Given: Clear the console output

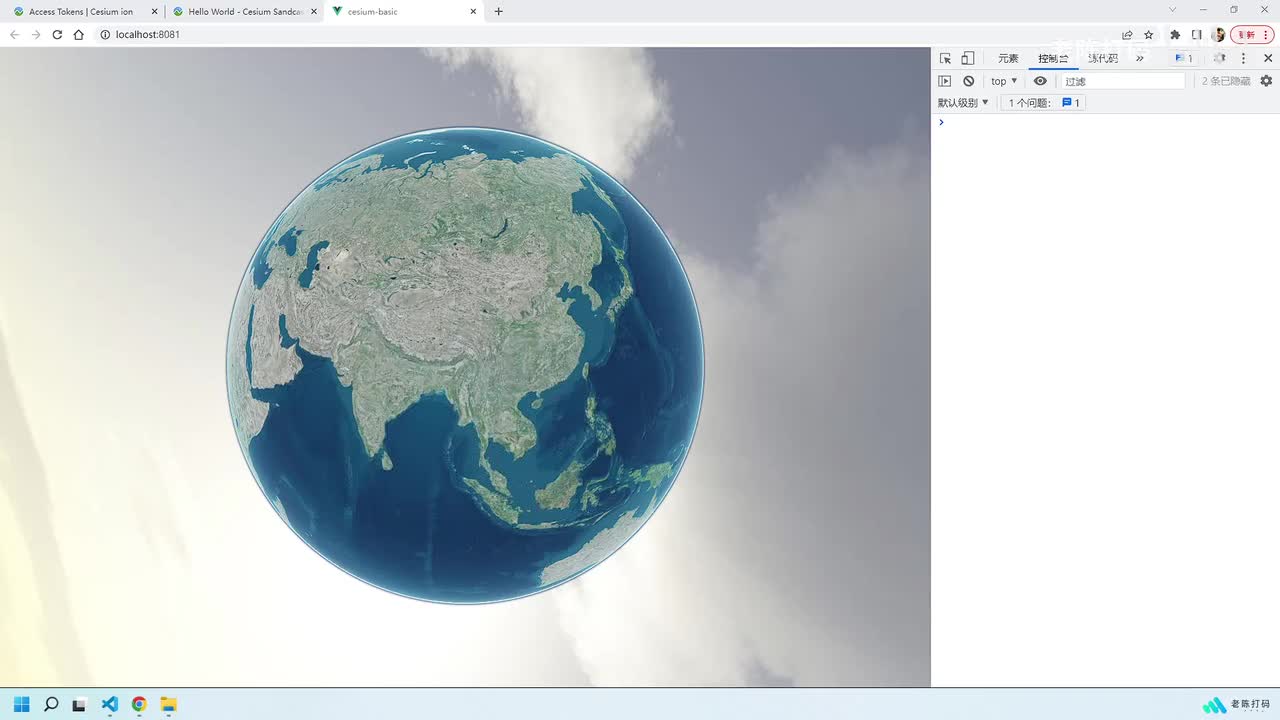Looking at the screenshot, I should point(968,81).
